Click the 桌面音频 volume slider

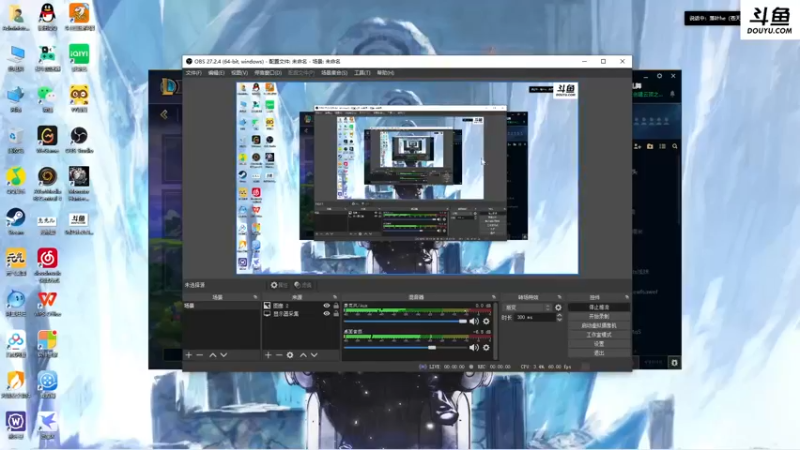tap(405, 347)
